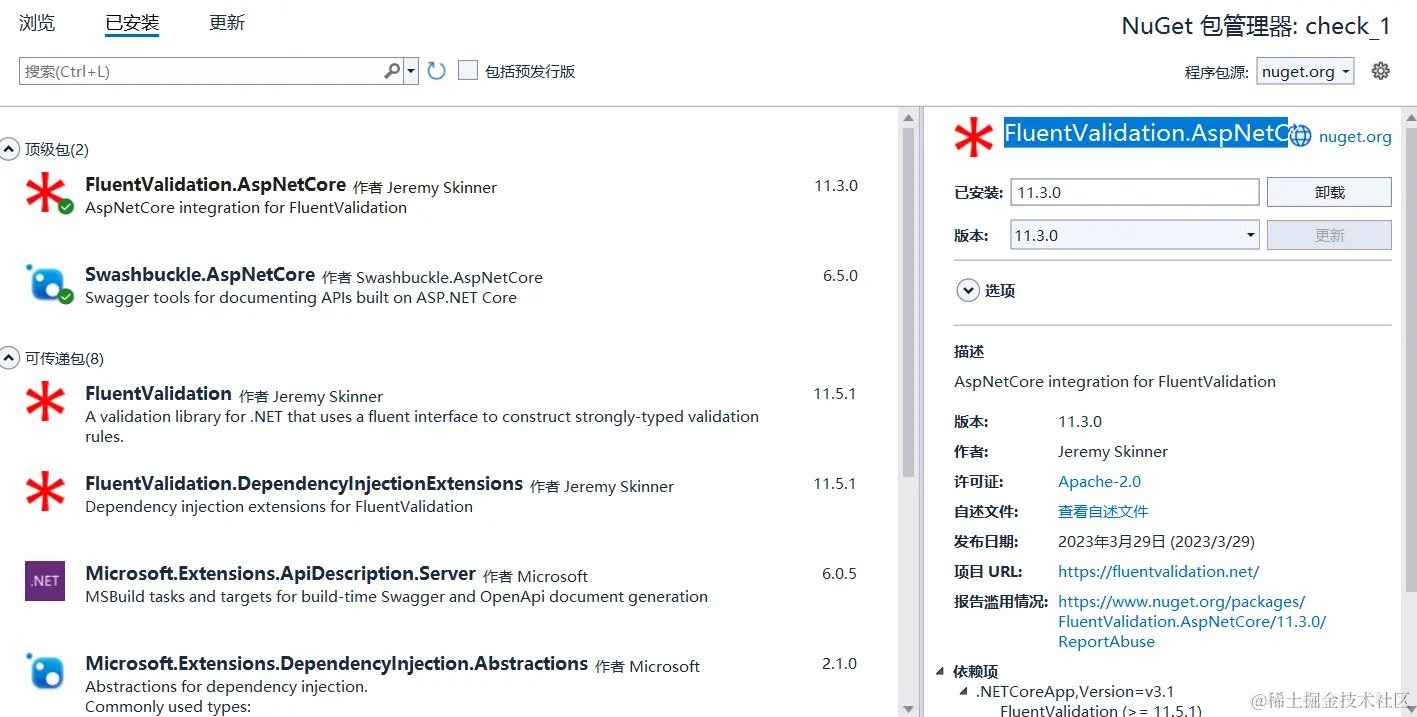Open the search box dropdown arrow

(x=411, y=71)
